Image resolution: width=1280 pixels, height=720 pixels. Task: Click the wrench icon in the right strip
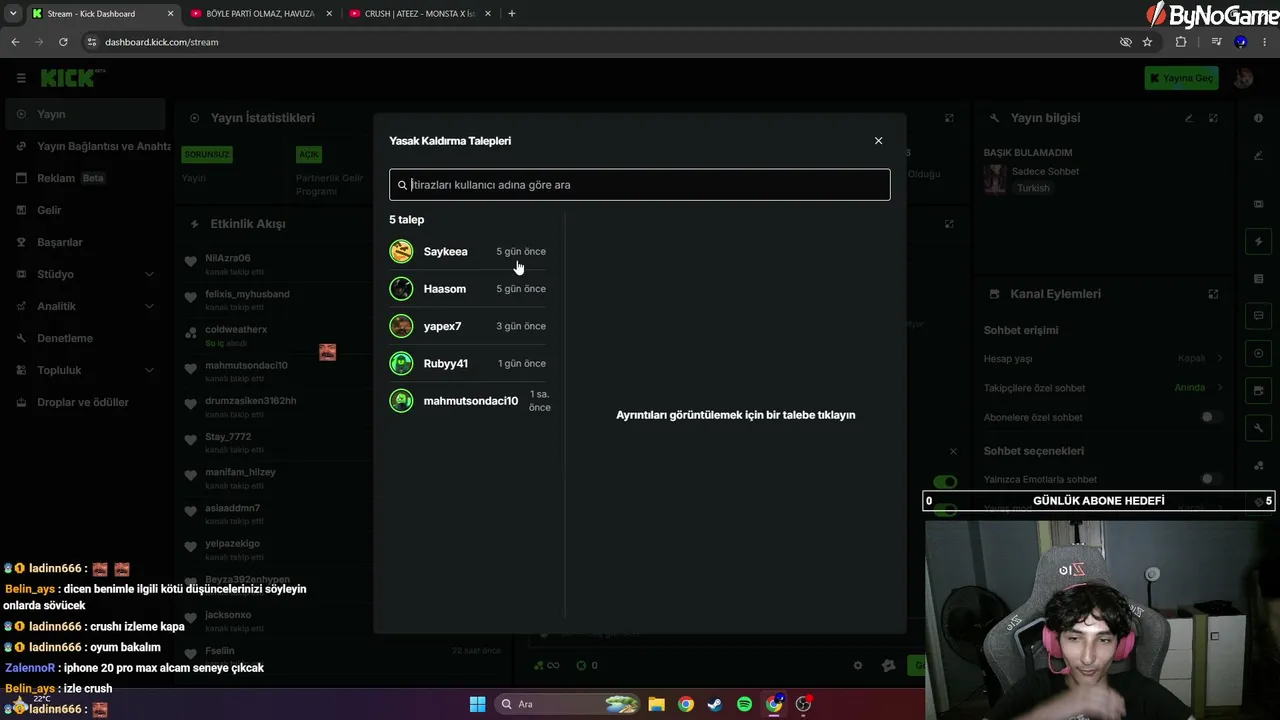click(1258, 428)
